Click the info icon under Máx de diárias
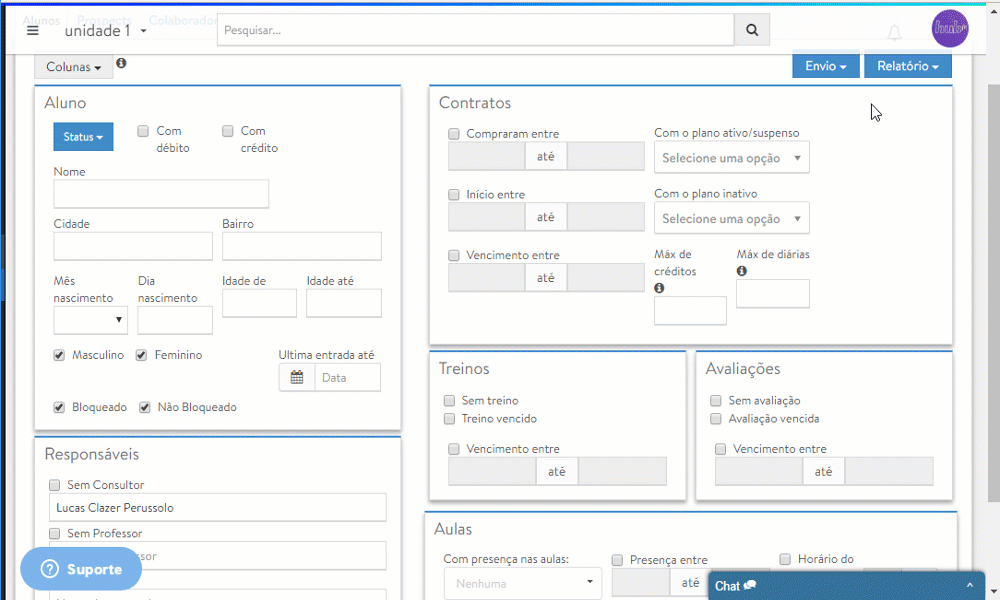 [x=742, y=271]
